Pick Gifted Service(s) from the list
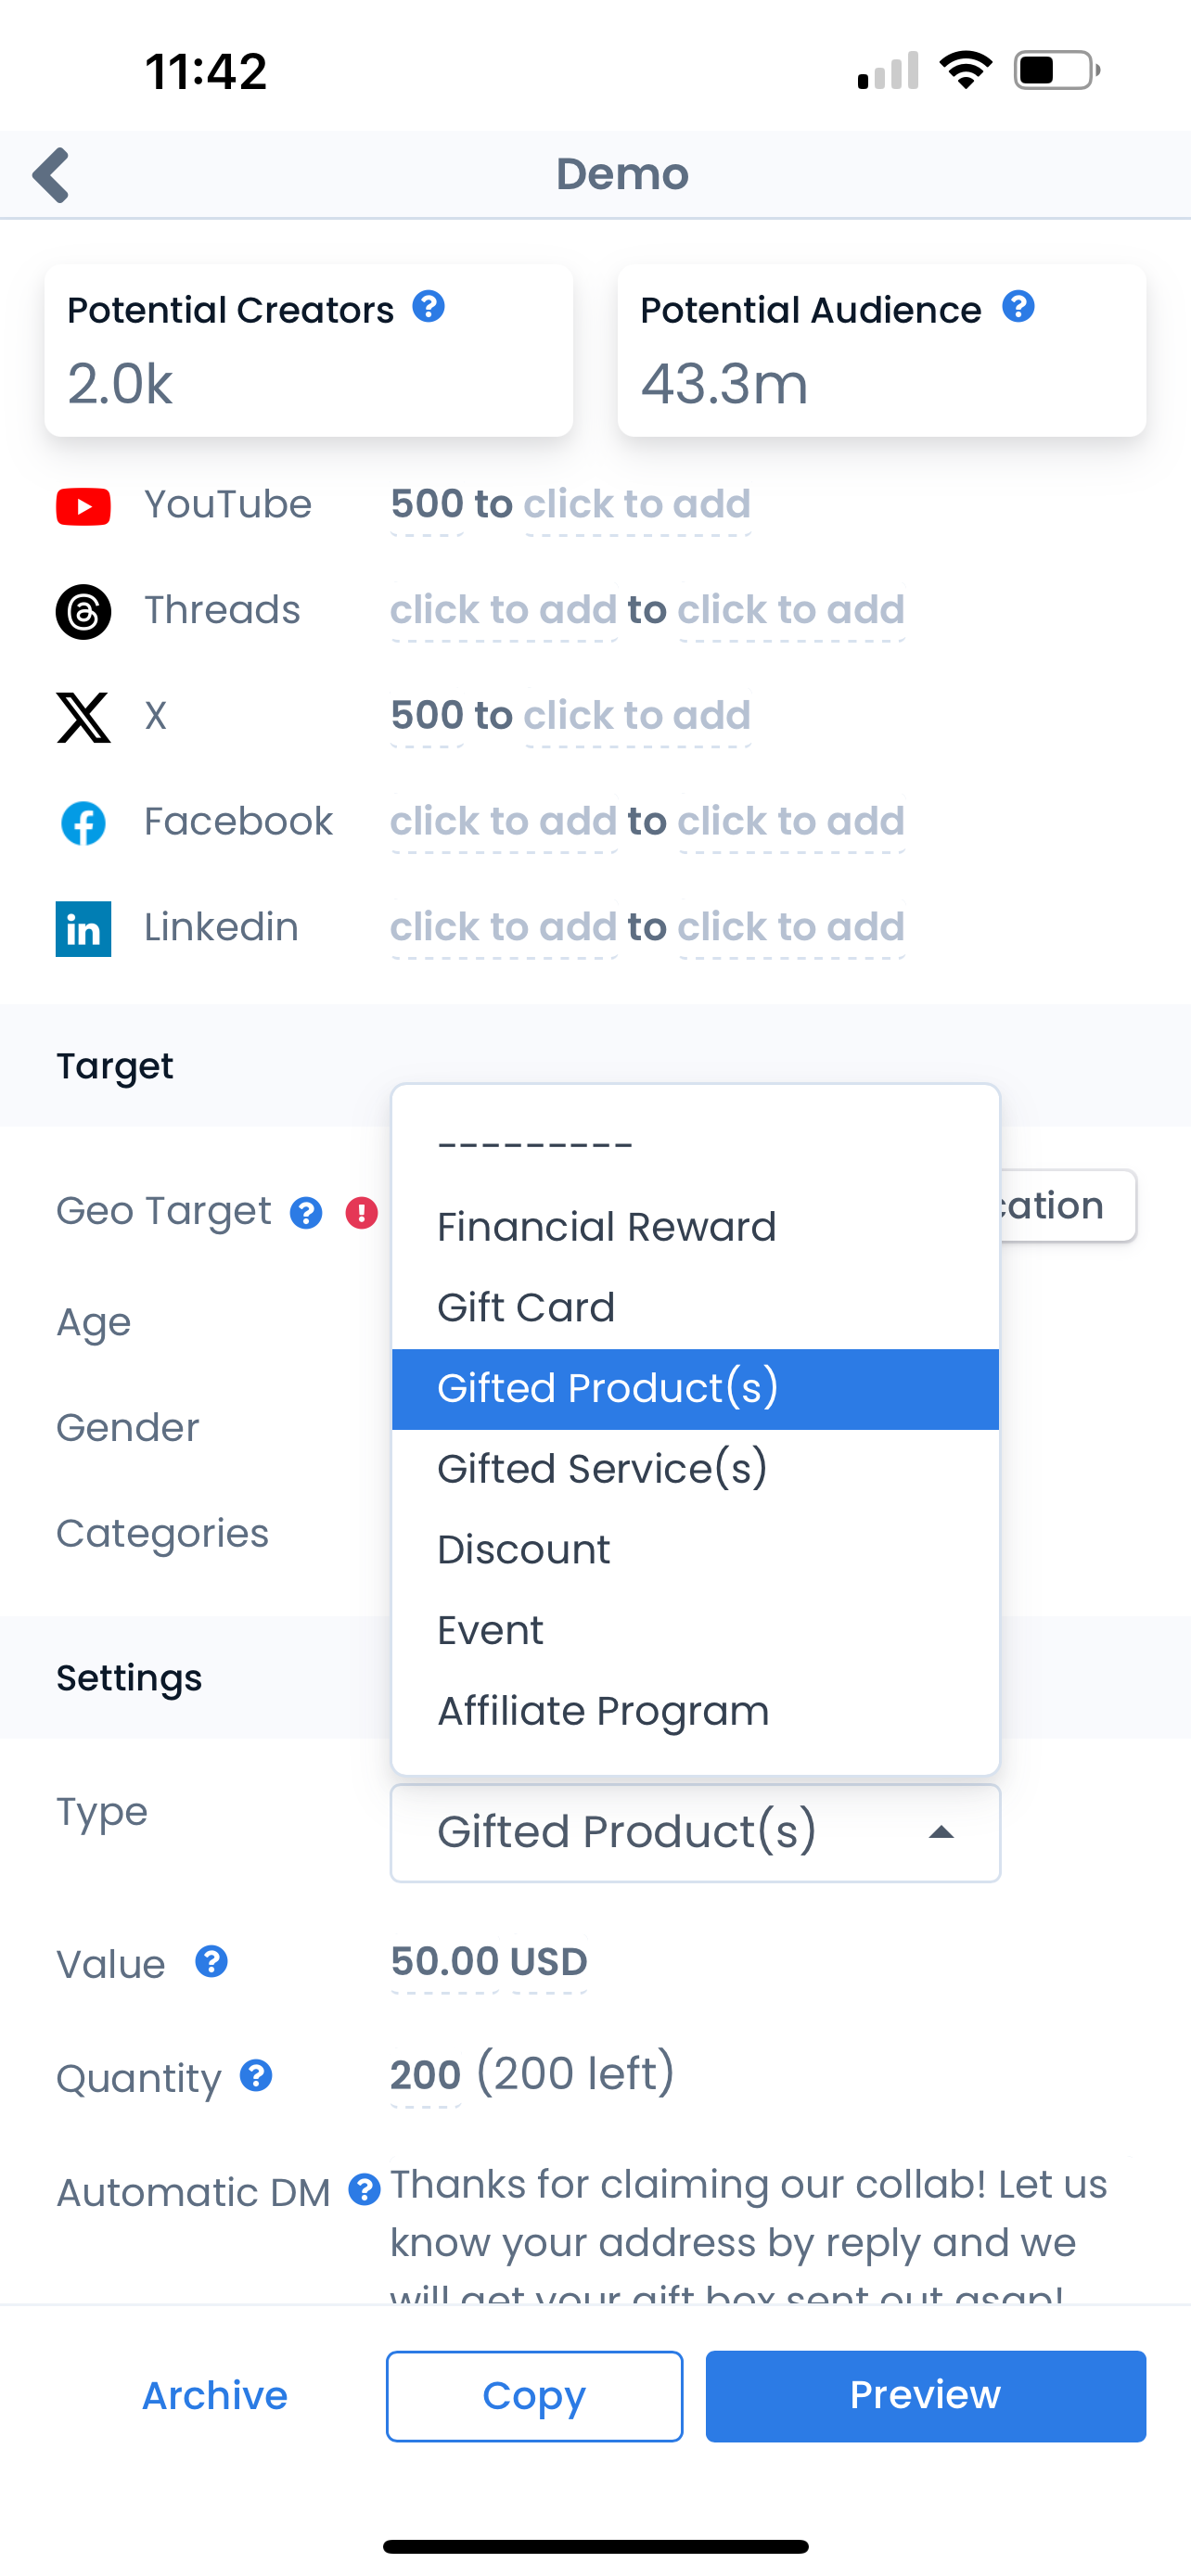This screenshot has width=1191, height=2576. point(602,1469)
